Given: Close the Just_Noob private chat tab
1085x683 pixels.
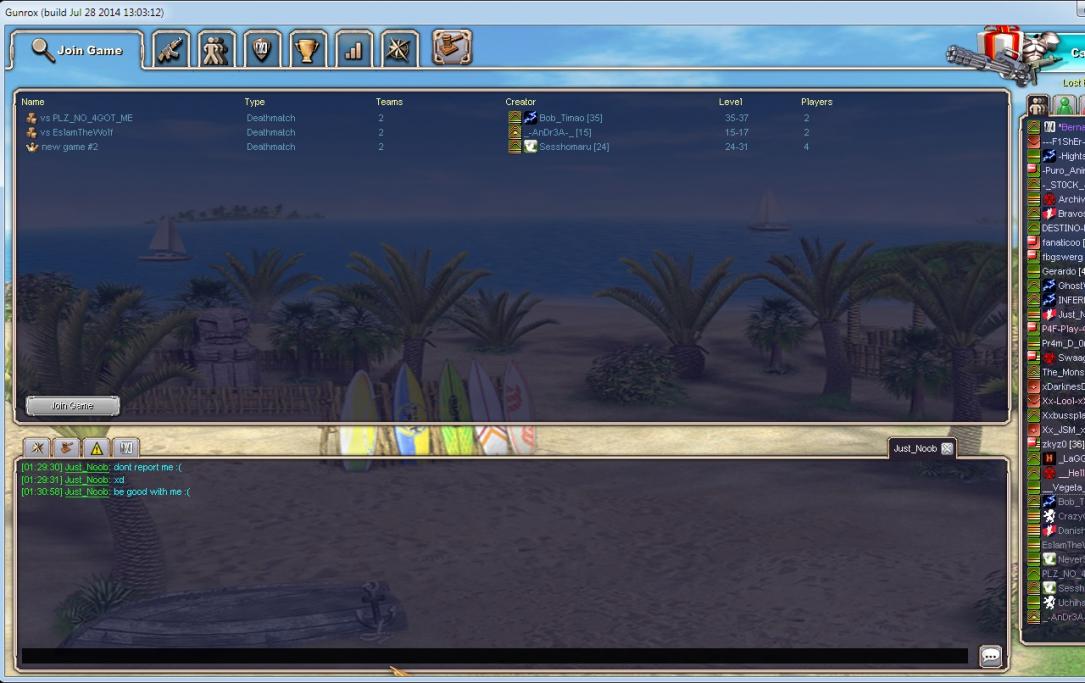Looking at the screenshot, I should [947, 449].
